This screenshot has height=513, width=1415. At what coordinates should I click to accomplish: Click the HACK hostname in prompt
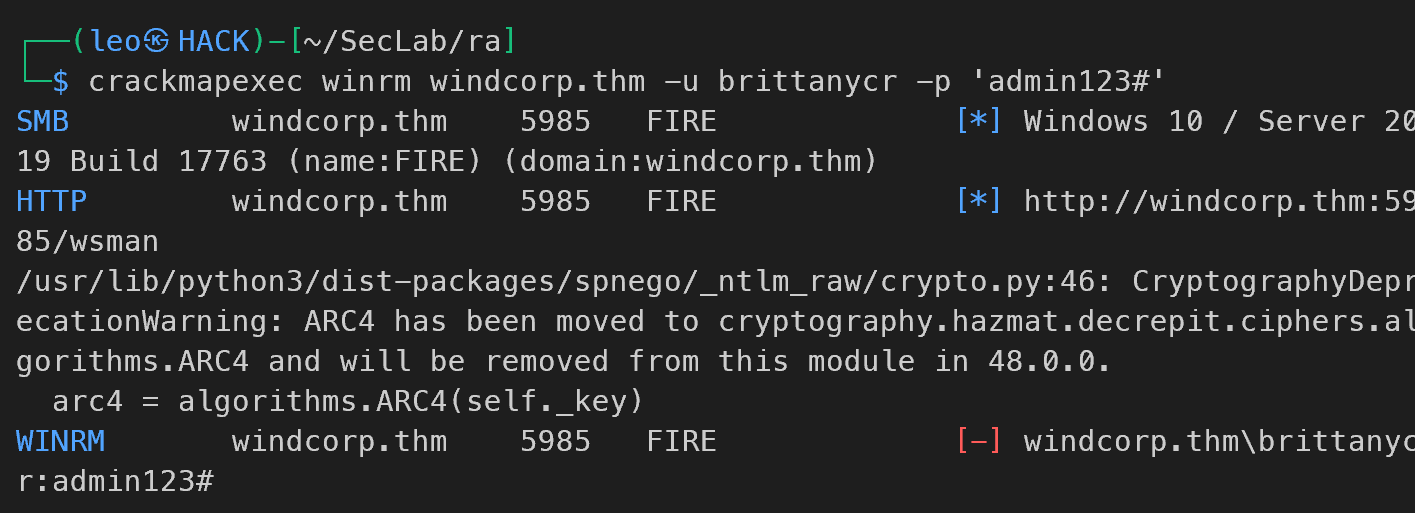click(214, 41)
